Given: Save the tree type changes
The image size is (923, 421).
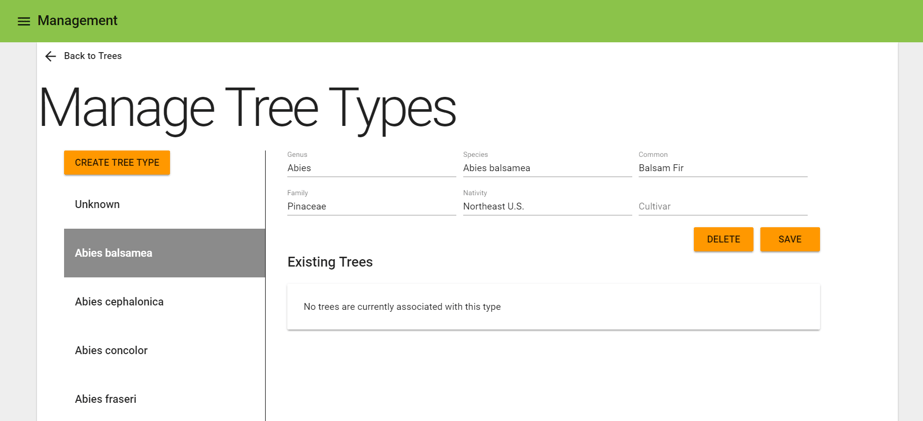Looking at the screenshot, I should tap(790, 240).
